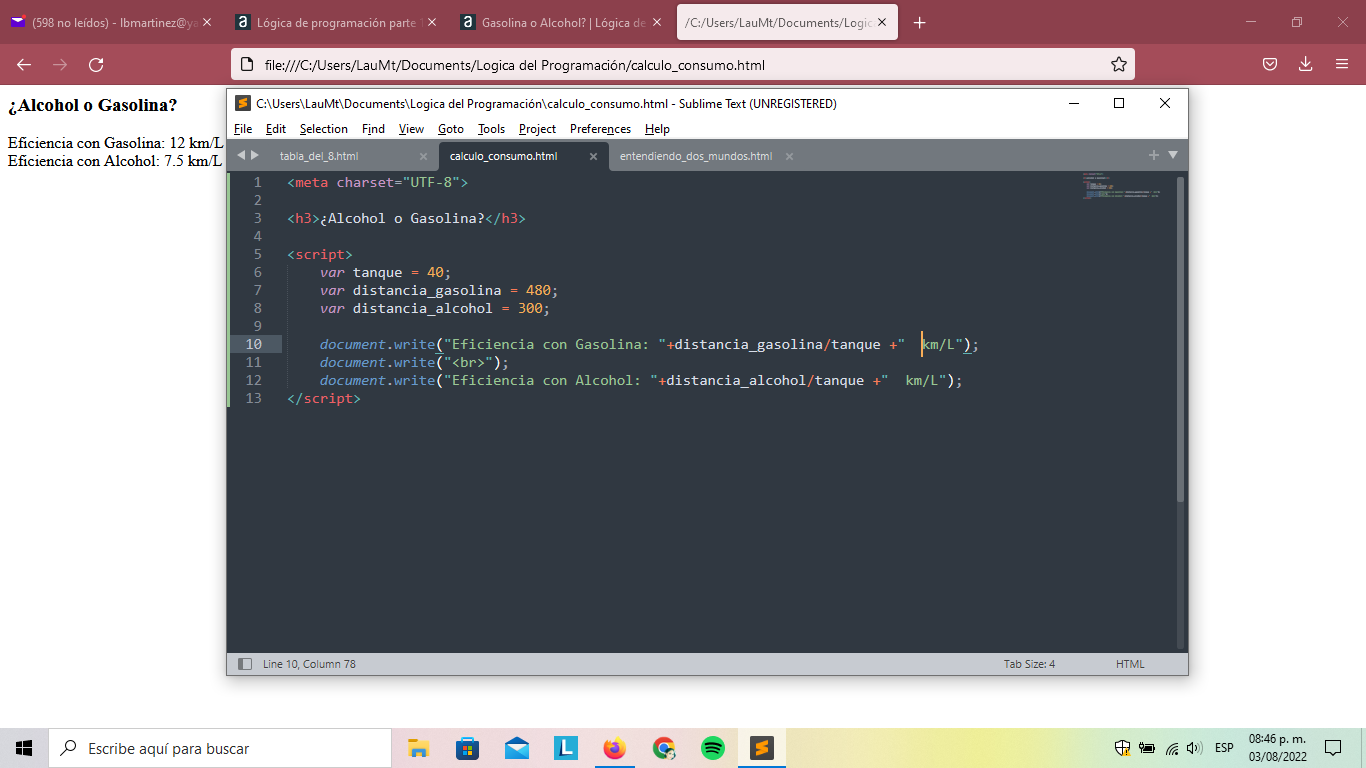Image resolution: width=1366 pixels, height=768 pixels.
Task: Close the 'Gasolina o Alcohol?' tab
Action: [x=657, y=22]
